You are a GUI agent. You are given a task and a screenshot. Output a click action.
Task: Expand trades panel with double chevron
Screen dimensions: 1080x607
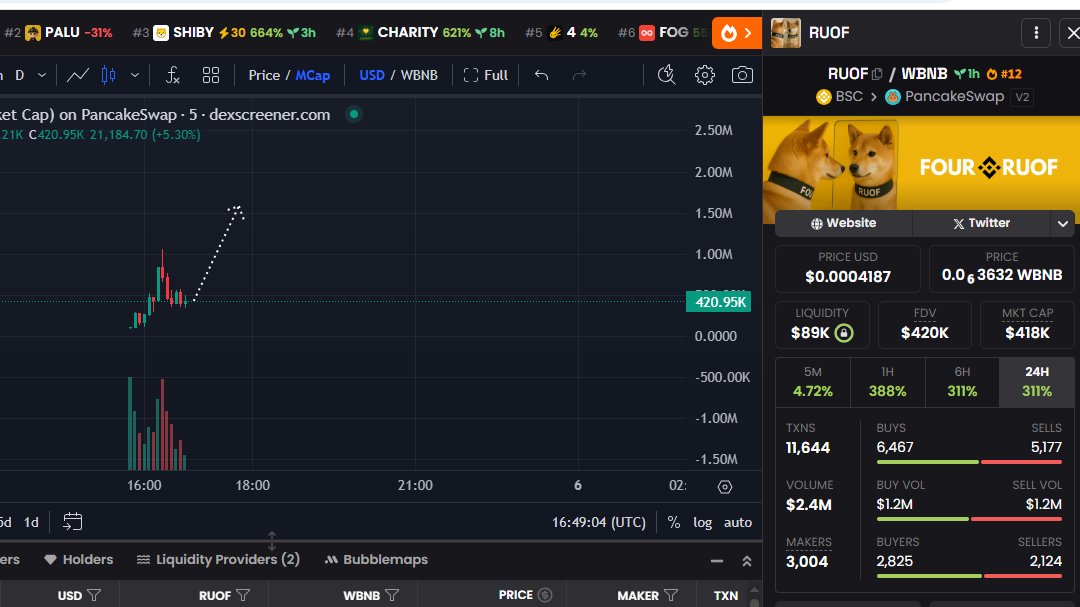[x=747, y=561]
